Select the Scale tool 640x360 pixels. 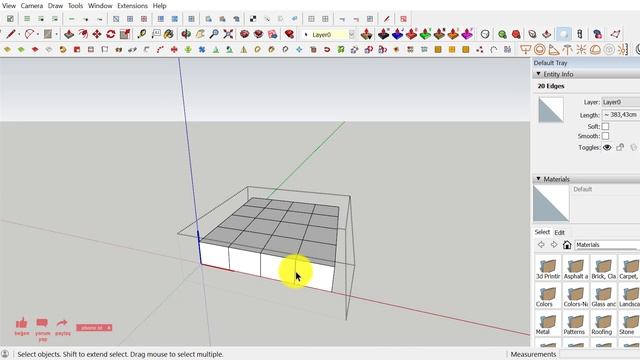click(x=125, y=34)
